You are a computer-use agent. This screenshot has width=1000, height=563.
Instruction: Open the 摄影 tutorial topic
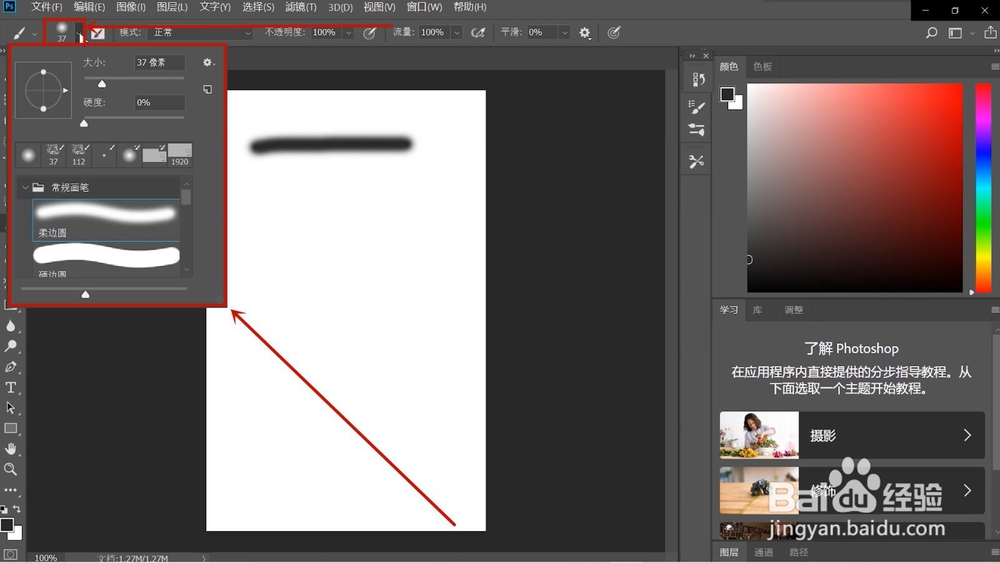click(x=852, y=435)
